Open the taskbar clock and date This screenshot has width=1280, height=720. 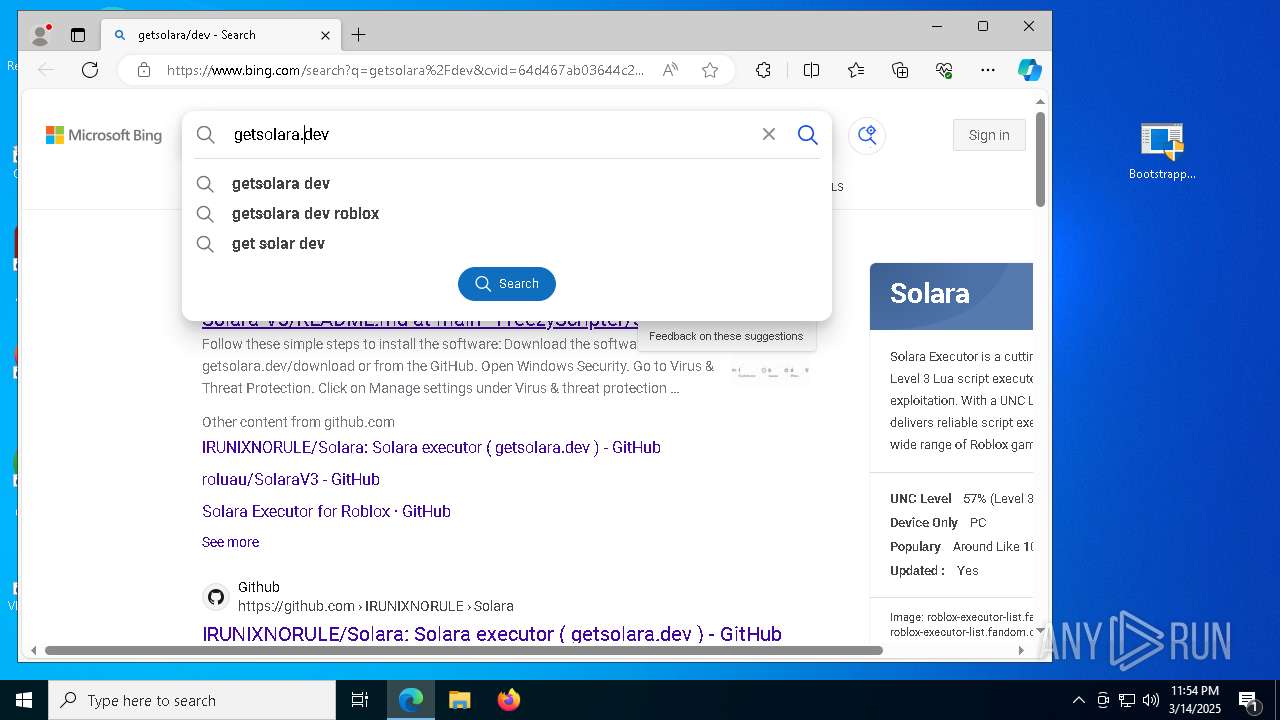tap(1195, 700)
